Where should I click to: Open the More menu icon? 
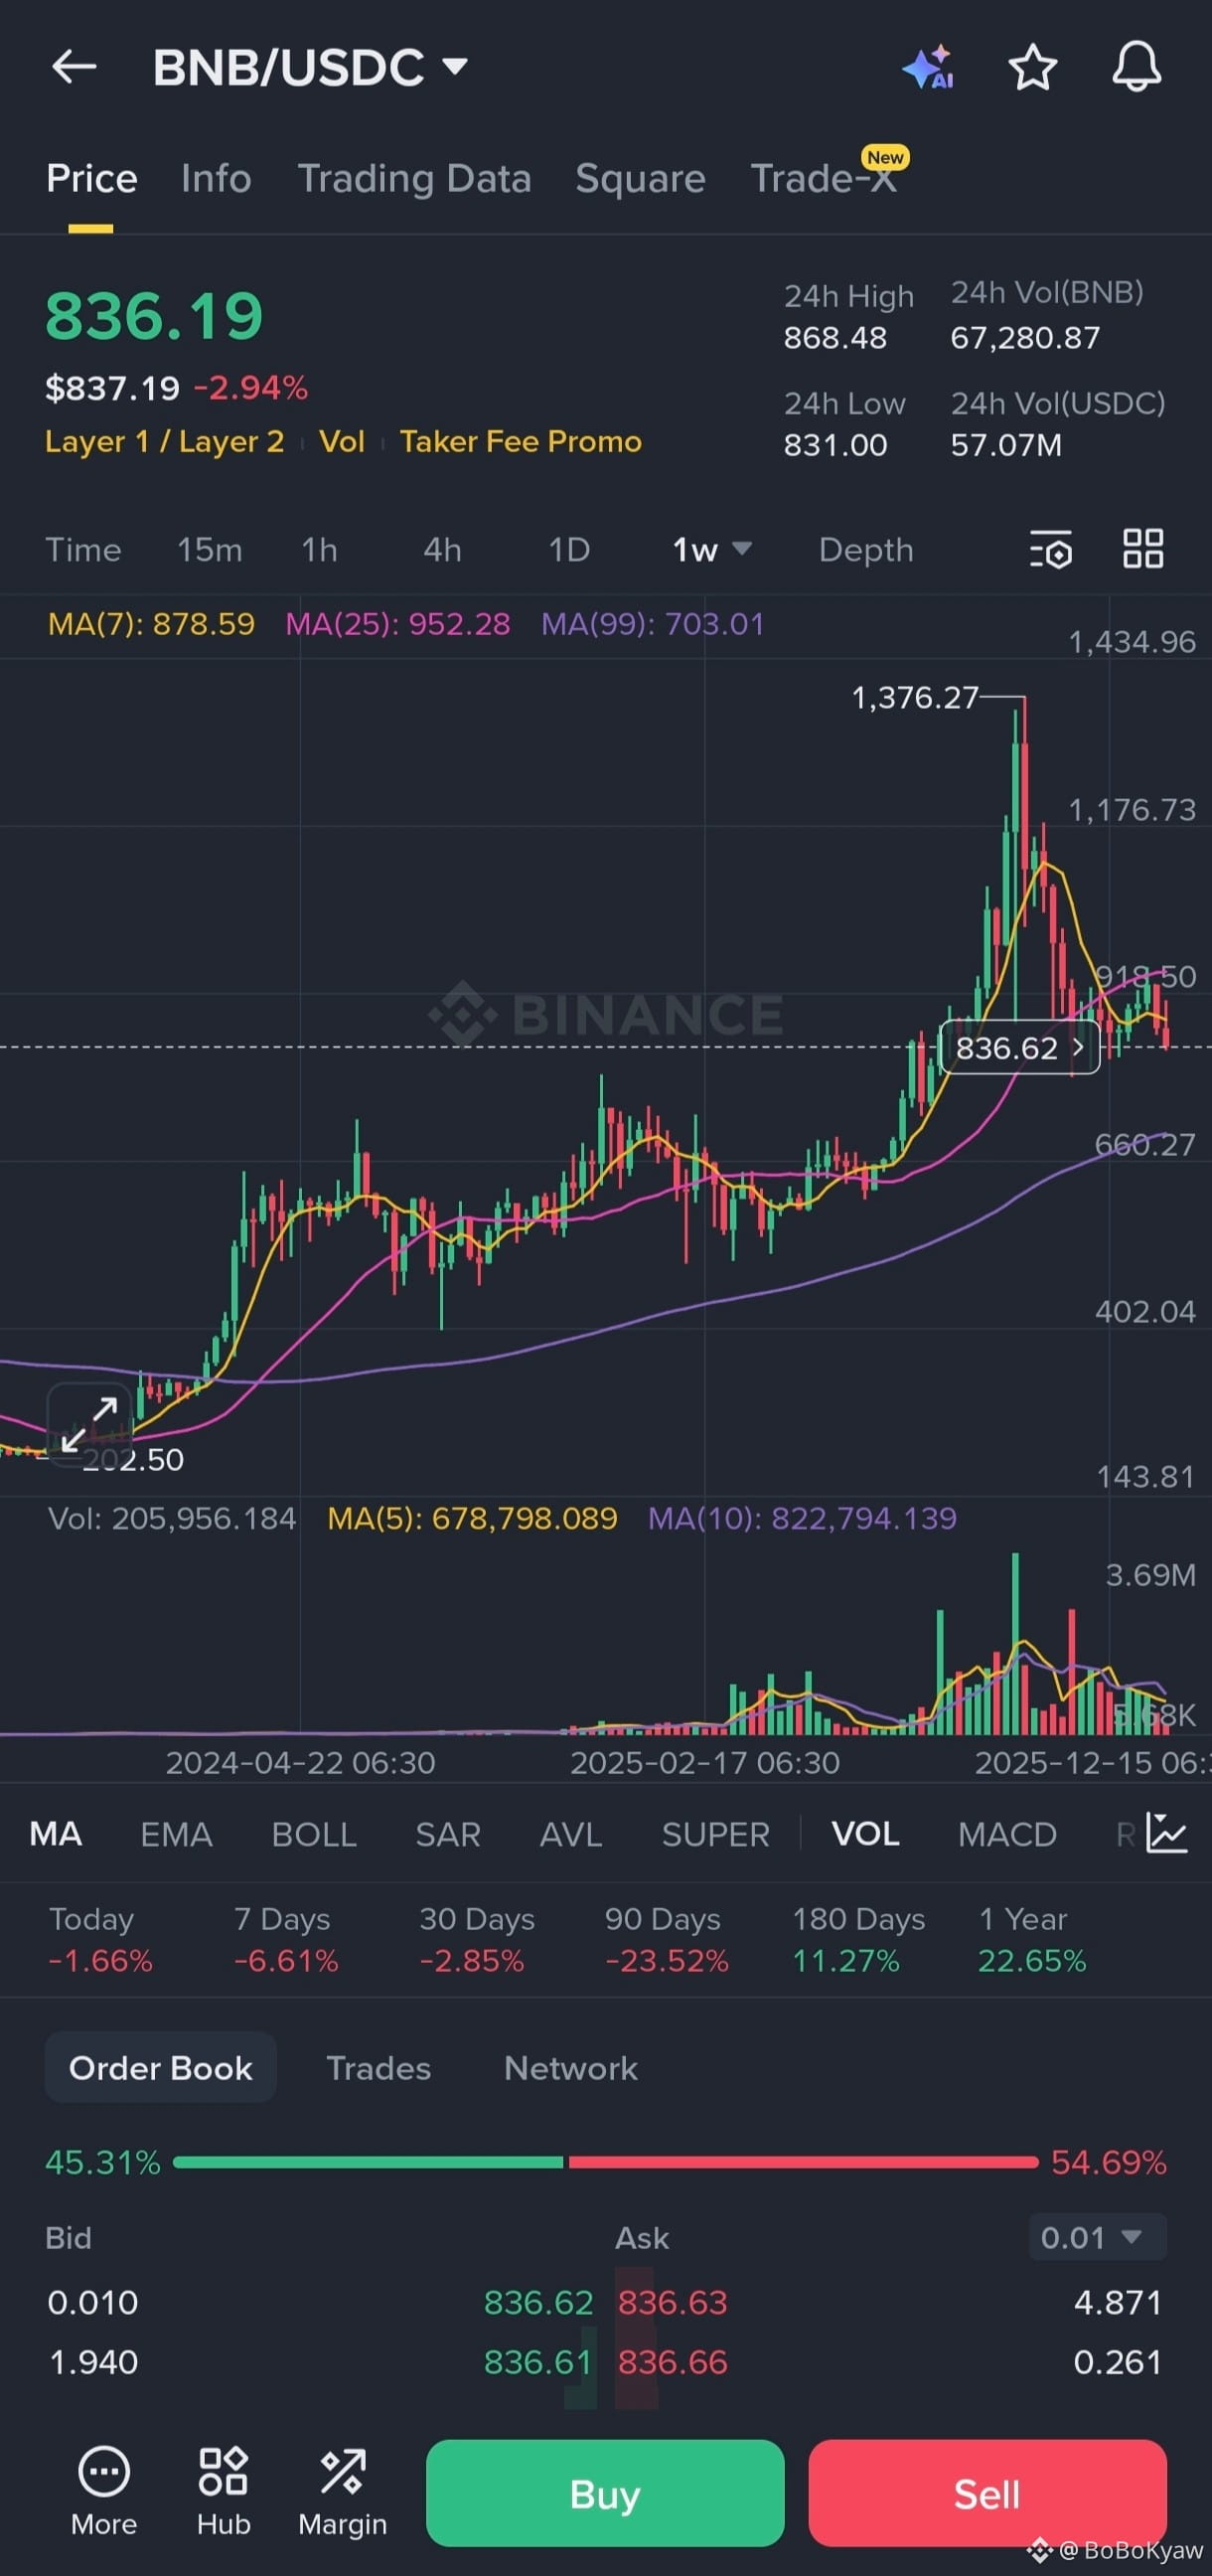click(104, 2492)
